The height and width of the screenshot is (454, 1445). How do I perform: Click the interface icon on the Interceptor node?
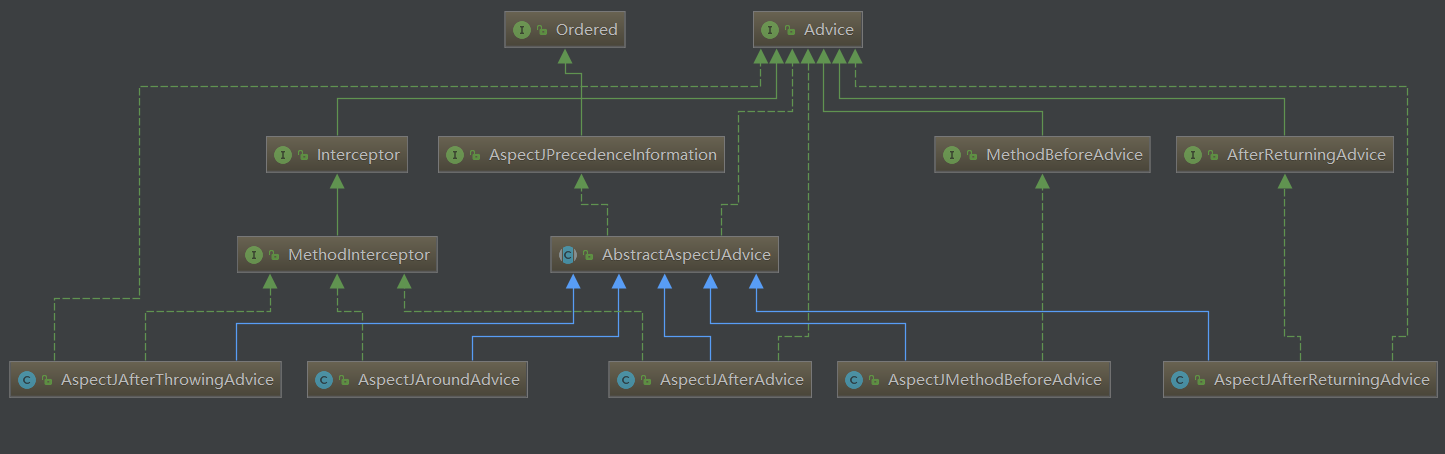(283, 155)
